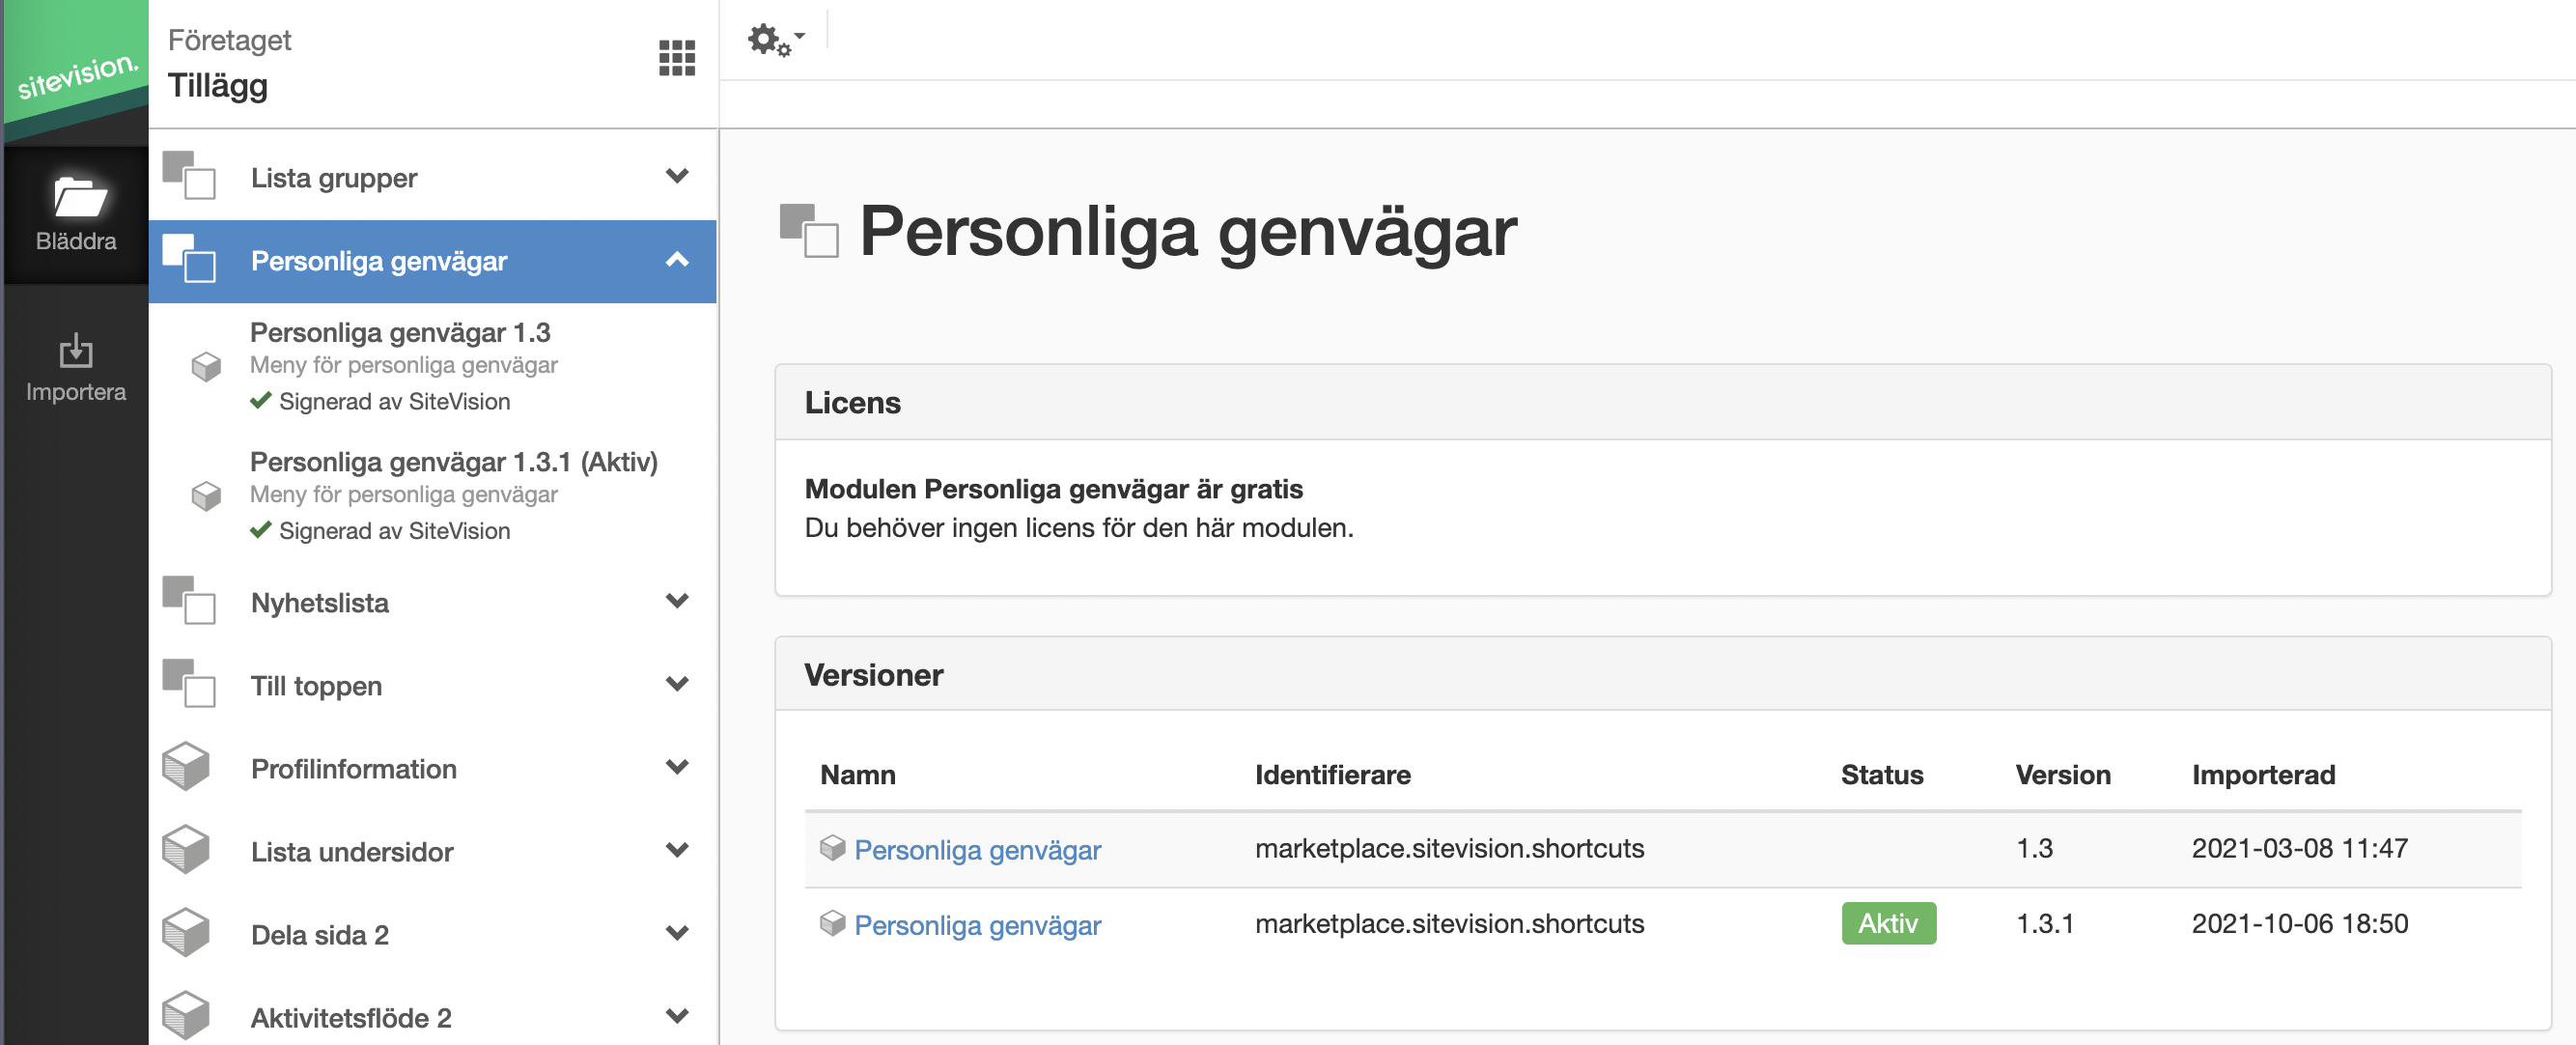2576x1045 pixels.
Task: Expand the Aktivitetsflöde 2 chevron
Action: point(677,1016)
